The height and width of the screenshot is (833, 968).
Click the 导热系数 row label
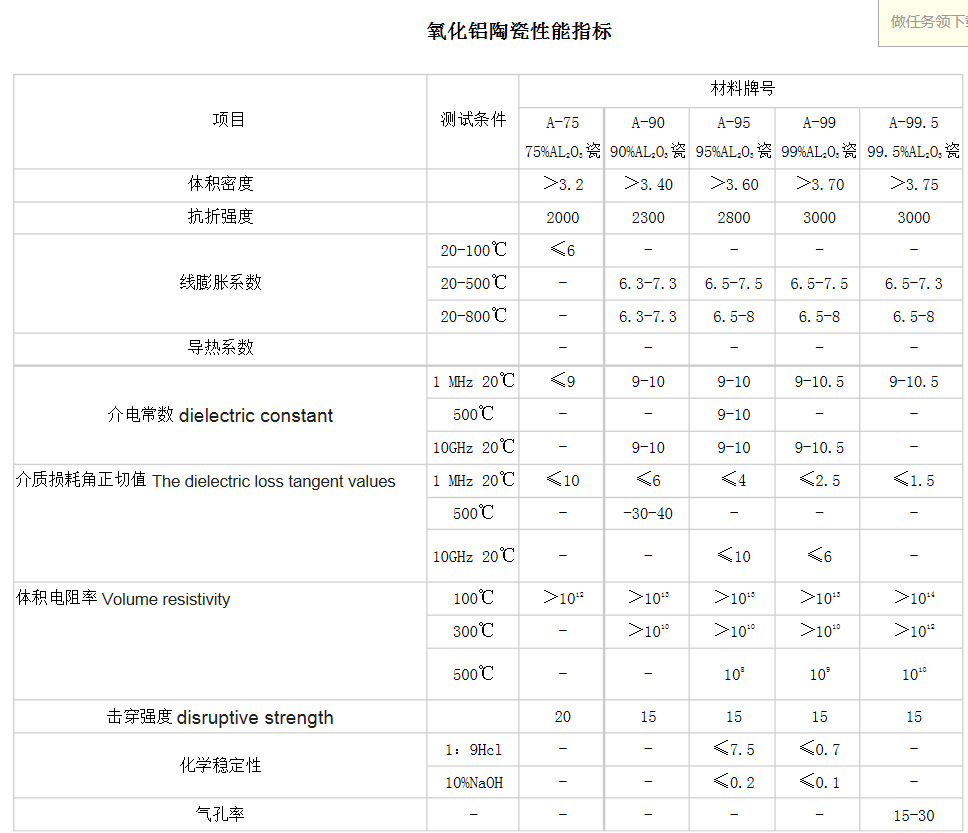tap(221, 348)
